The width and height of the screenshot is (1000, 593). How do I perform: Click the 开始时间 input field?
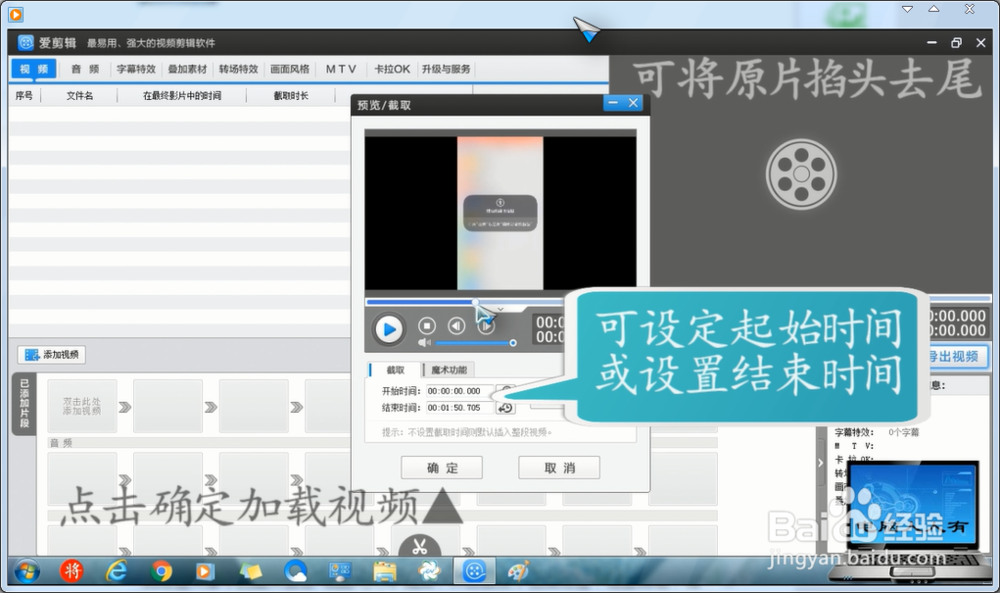pos(460,391)
